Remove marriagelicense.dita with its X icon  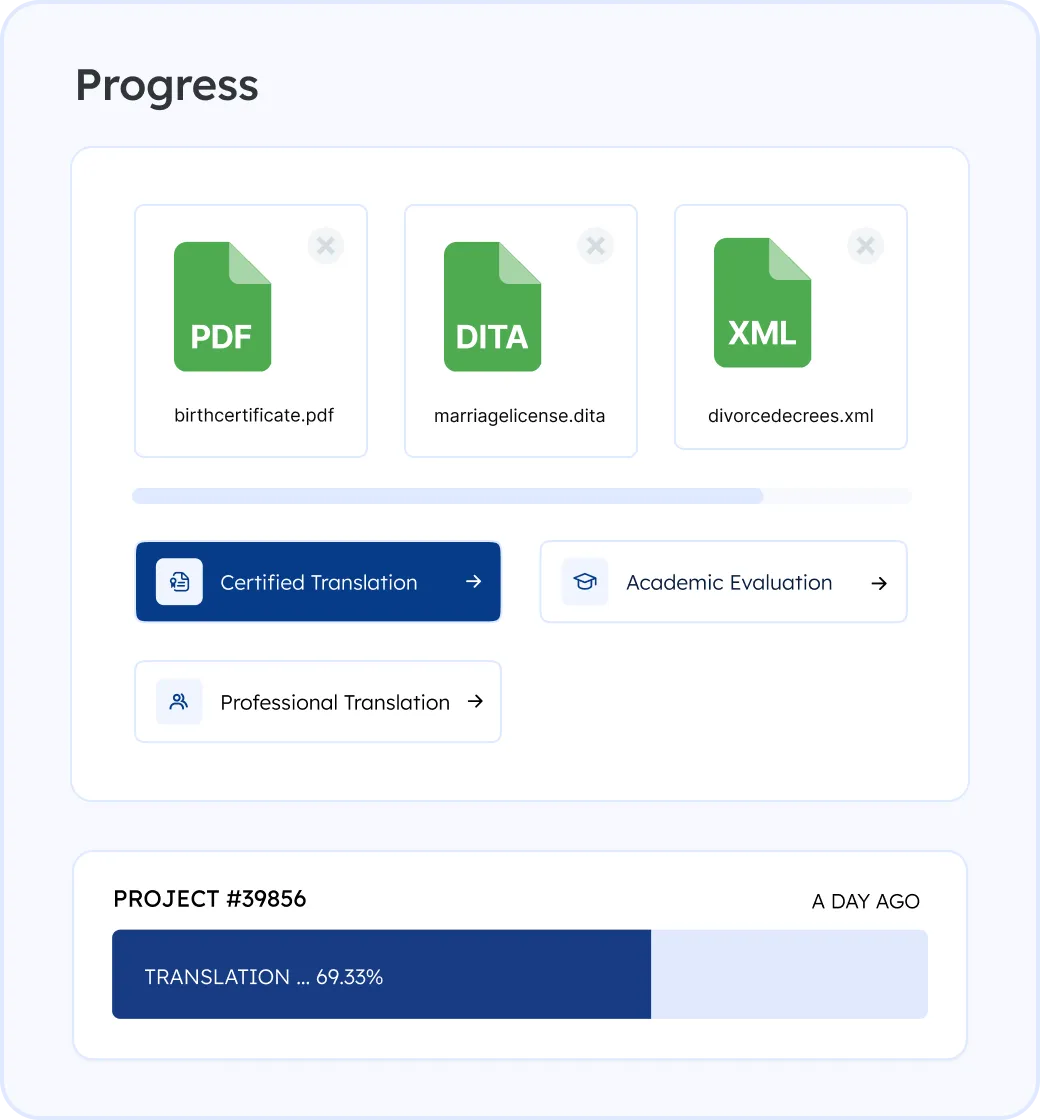pos(595,245)
